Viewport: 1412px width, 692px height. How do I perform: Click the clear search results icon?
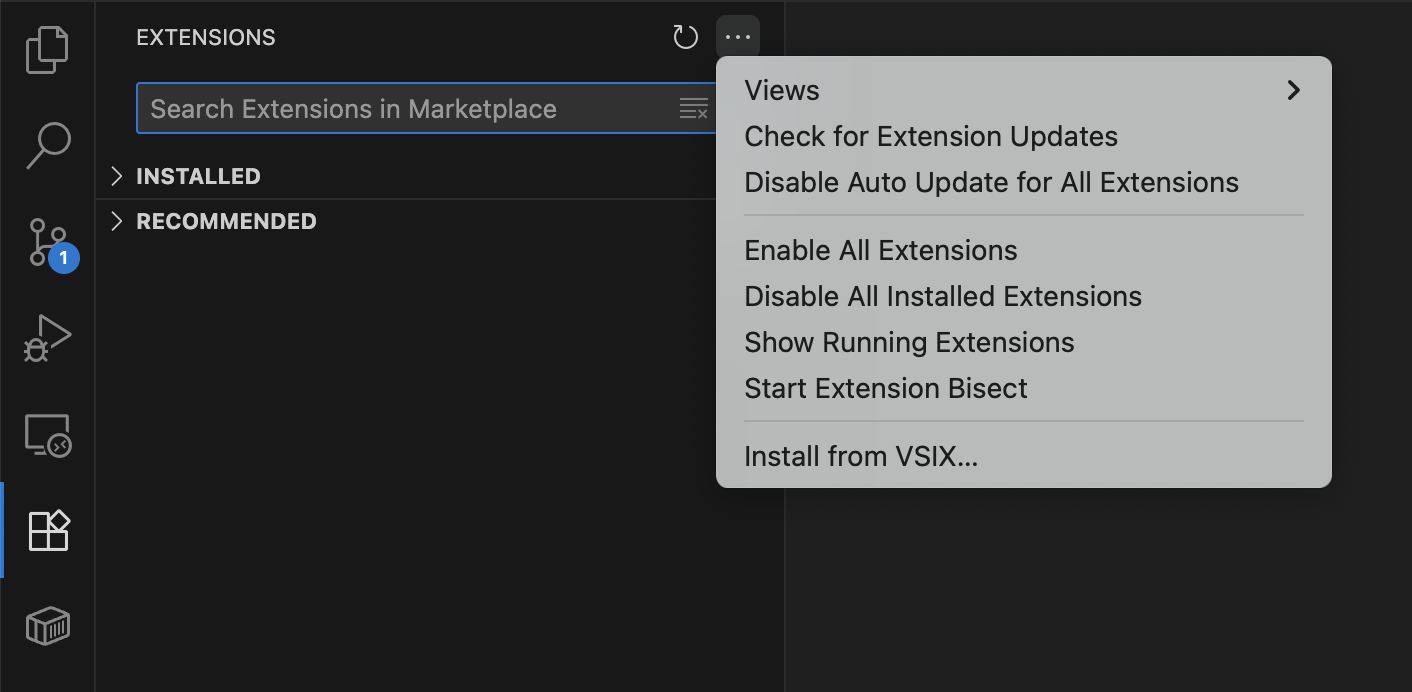click(693, 109)
